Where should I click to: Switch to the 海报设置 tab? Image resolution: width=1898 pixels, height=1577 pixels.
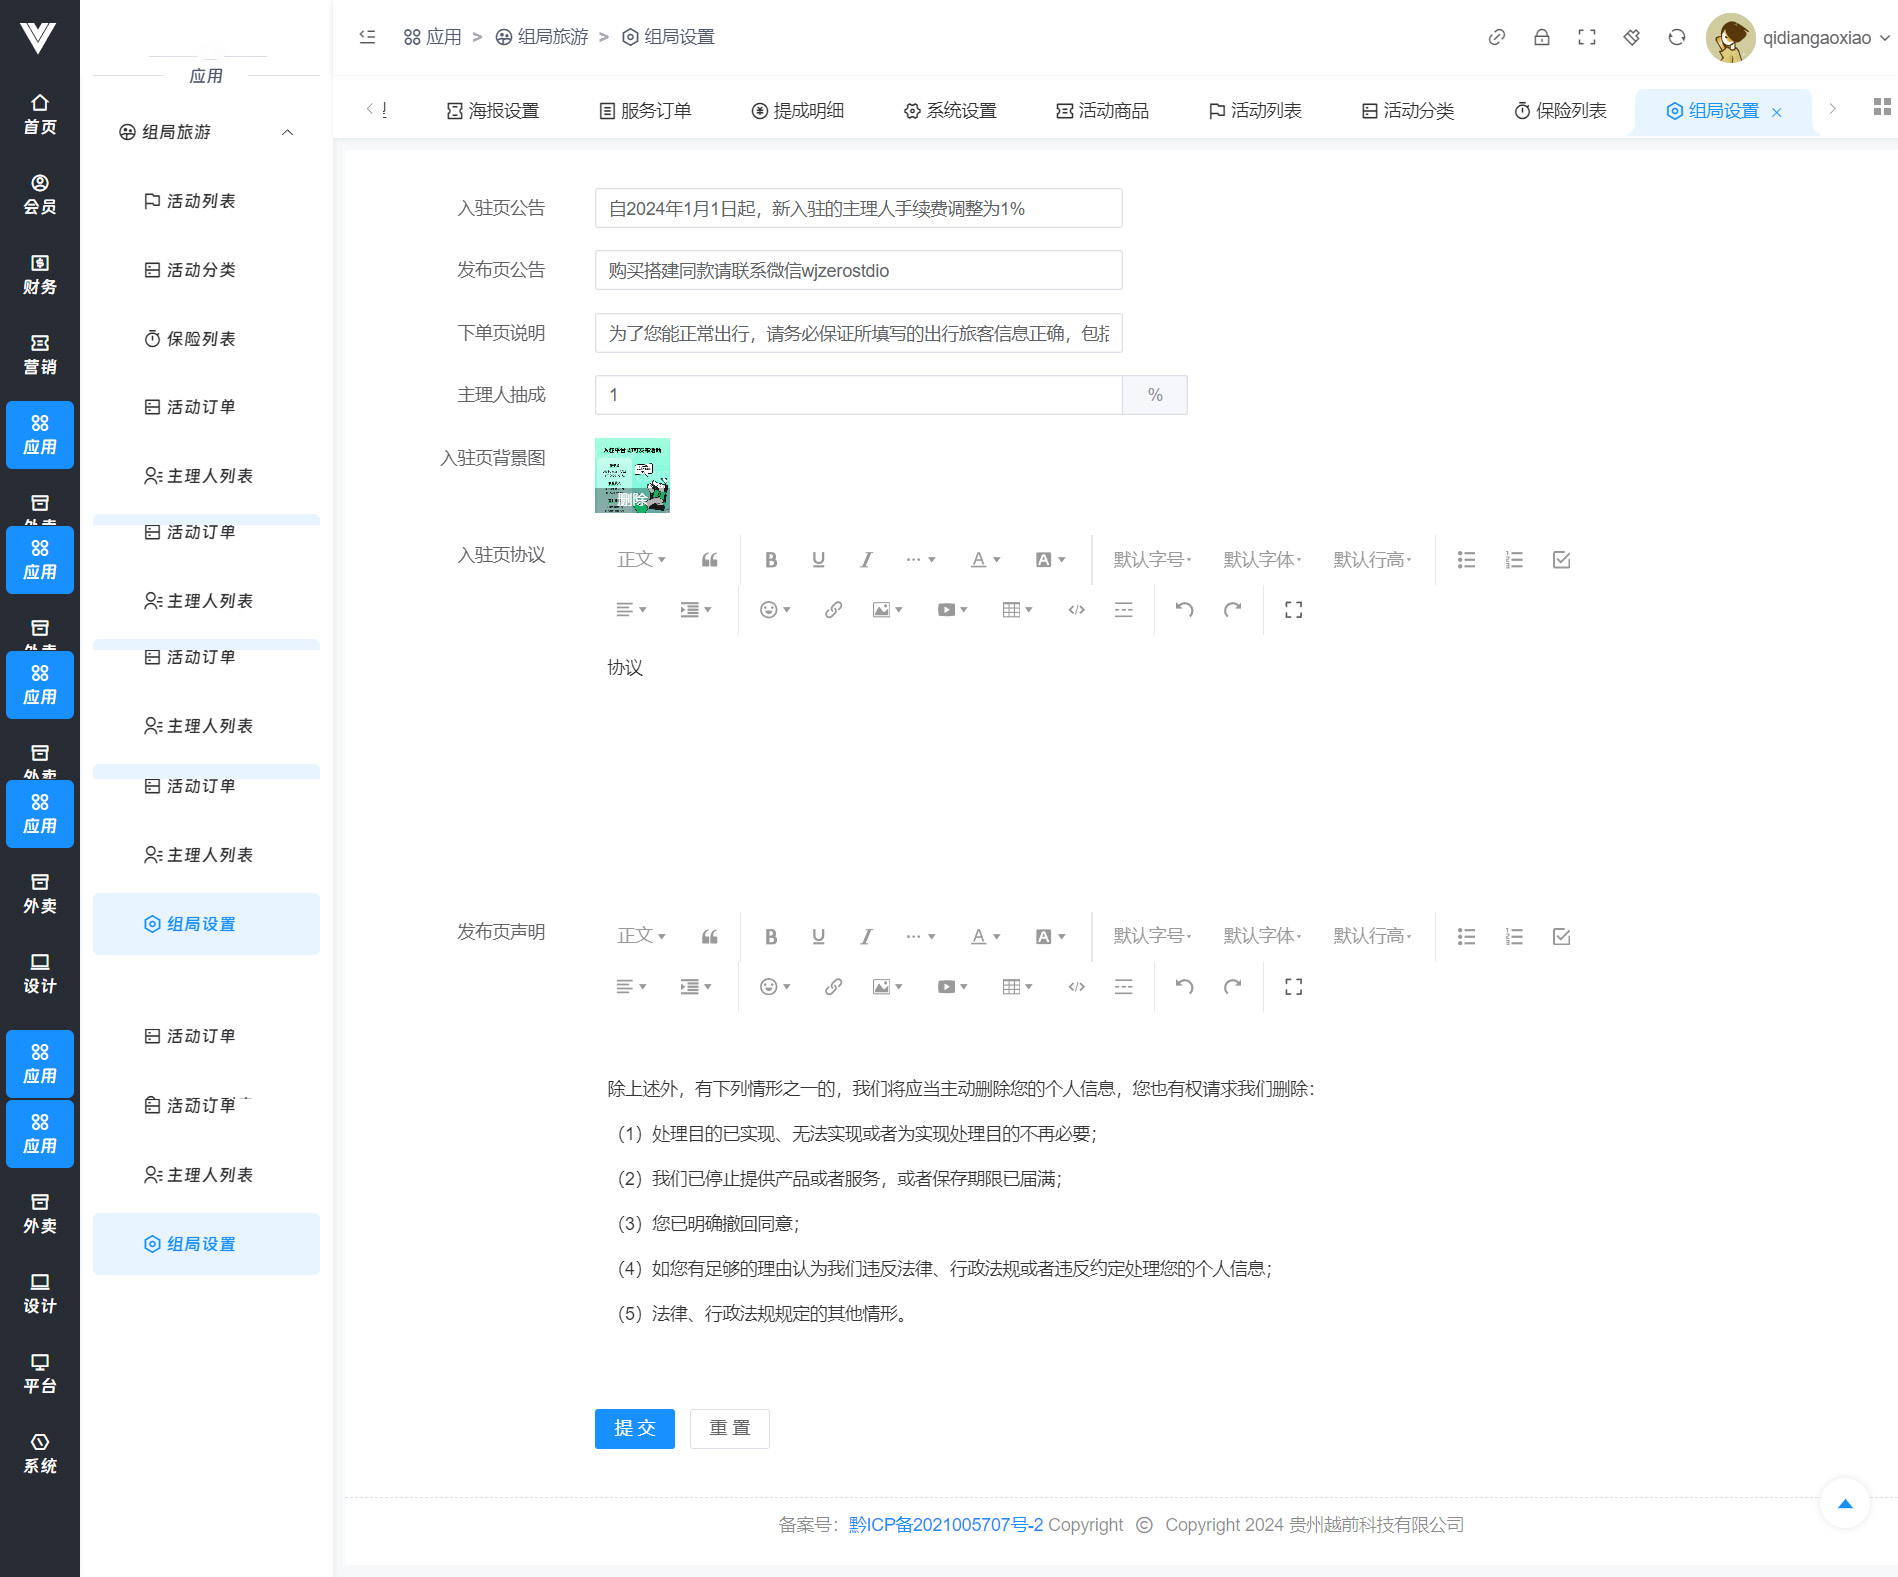[x=492, y=111]
